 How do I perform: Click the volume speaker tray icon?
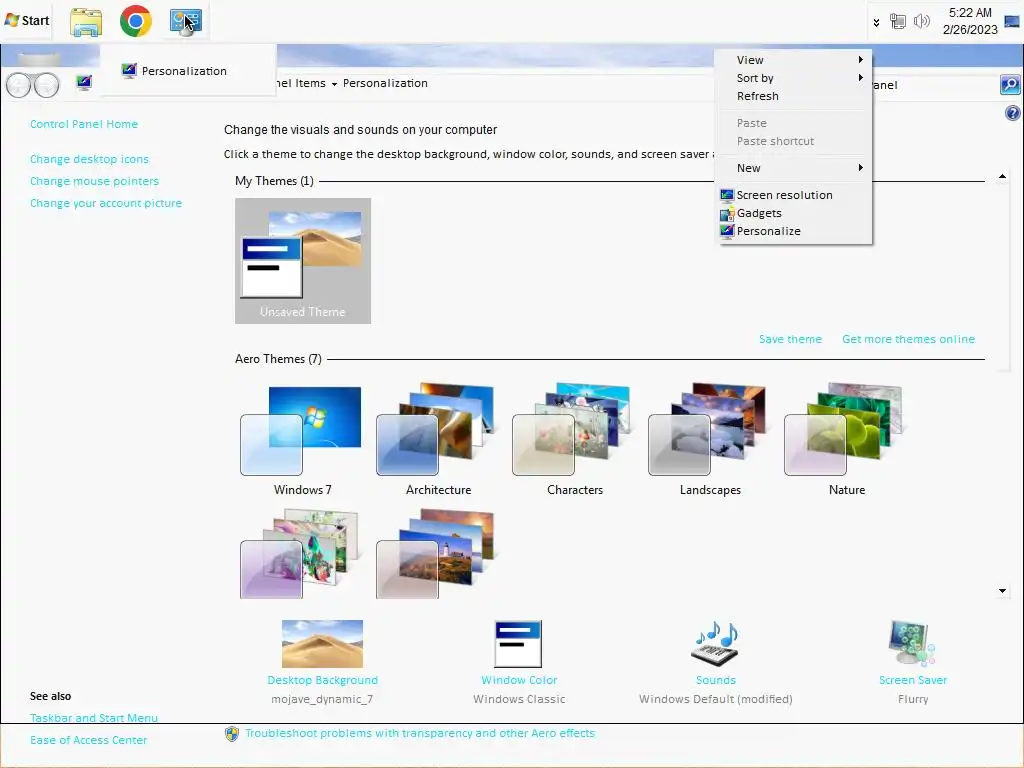click(921, 22)
